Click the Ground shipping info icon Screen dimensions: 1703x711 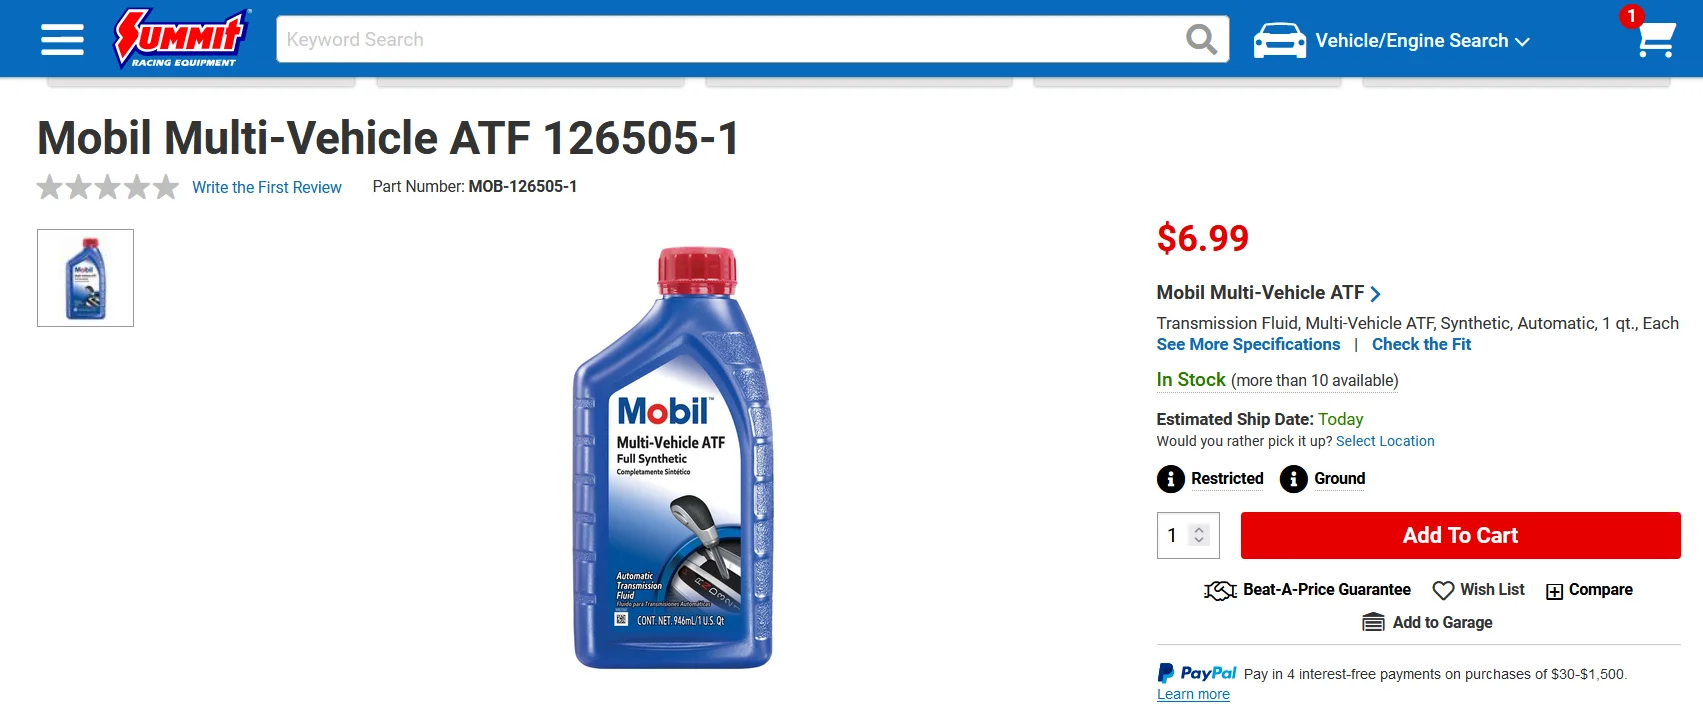1293,479
